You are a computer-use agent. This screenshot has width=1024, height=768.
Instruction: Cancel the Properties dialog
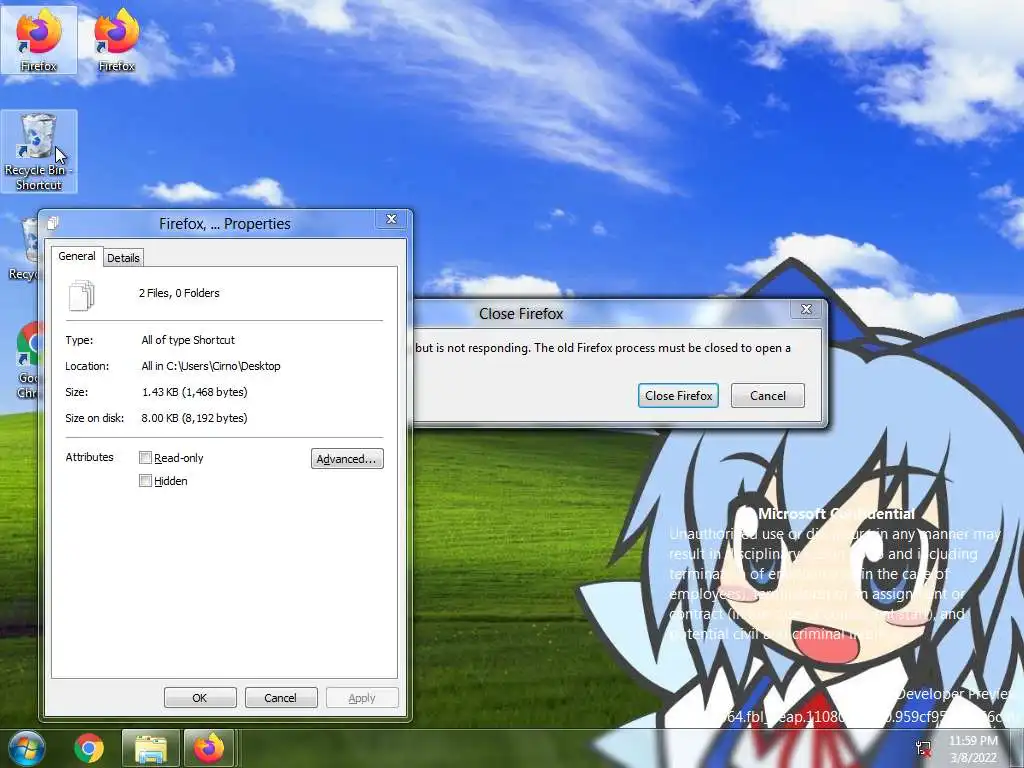(x=280, y=697)
